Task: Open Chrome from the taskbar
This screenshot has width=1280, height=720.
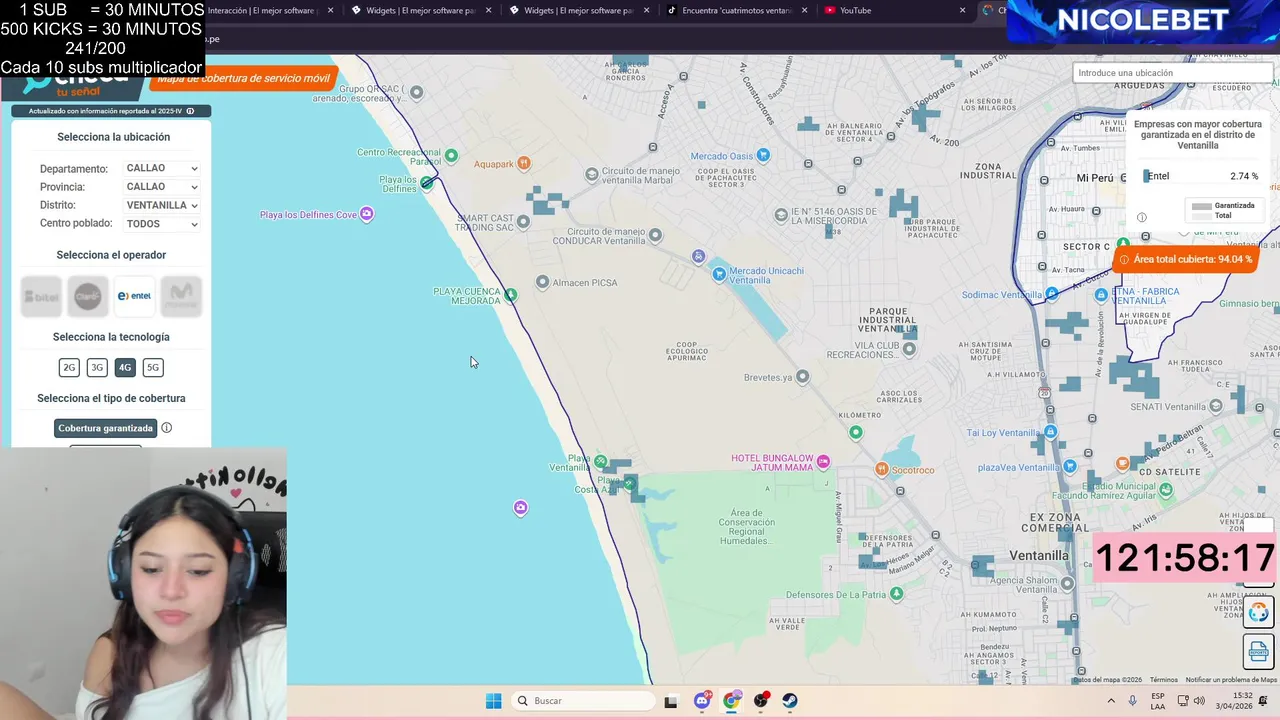Action: point(732,701)
